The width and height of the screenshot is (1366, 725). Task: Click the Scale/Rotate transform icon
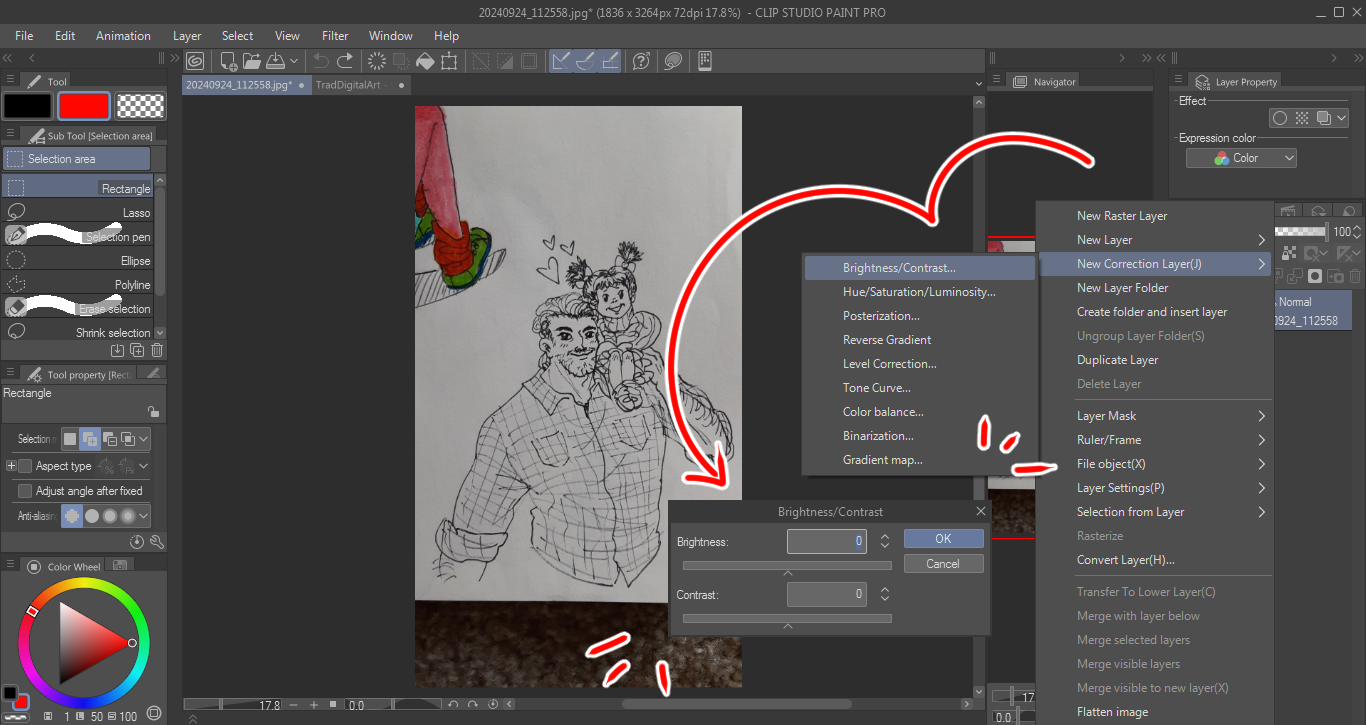coord(449,61)
